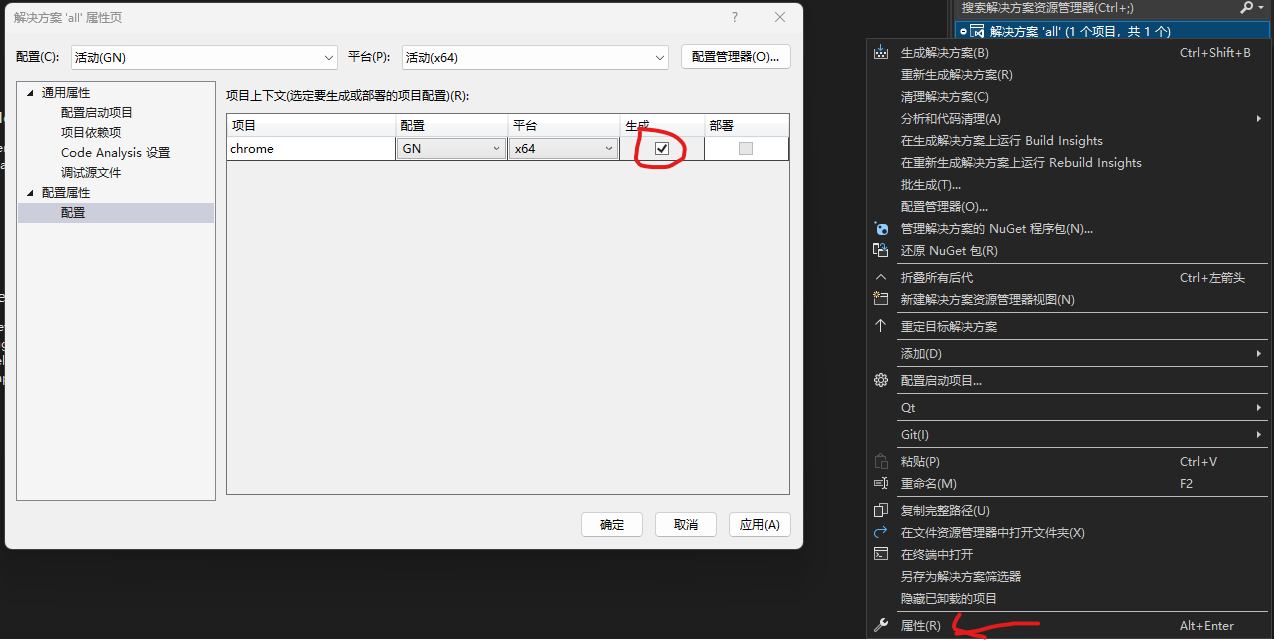Click the 配置管理器(O) button
1274x640 pixels.
pos(735,56)
